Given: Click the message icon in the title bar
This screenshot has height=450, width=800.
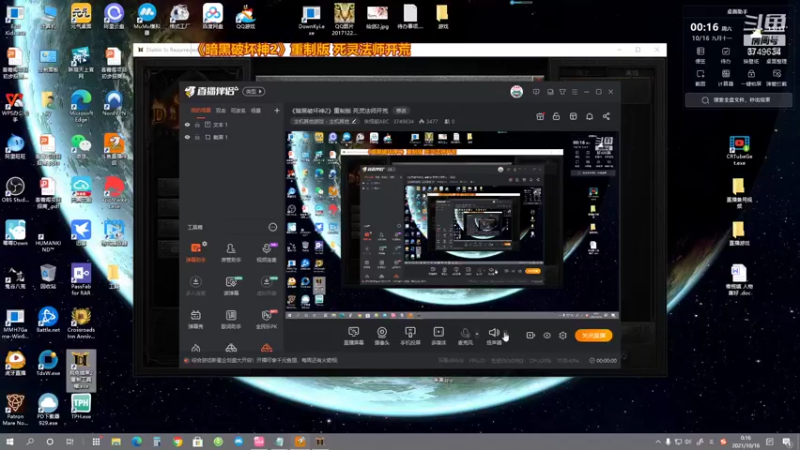Looking at the screenshot, I should 536,92.
